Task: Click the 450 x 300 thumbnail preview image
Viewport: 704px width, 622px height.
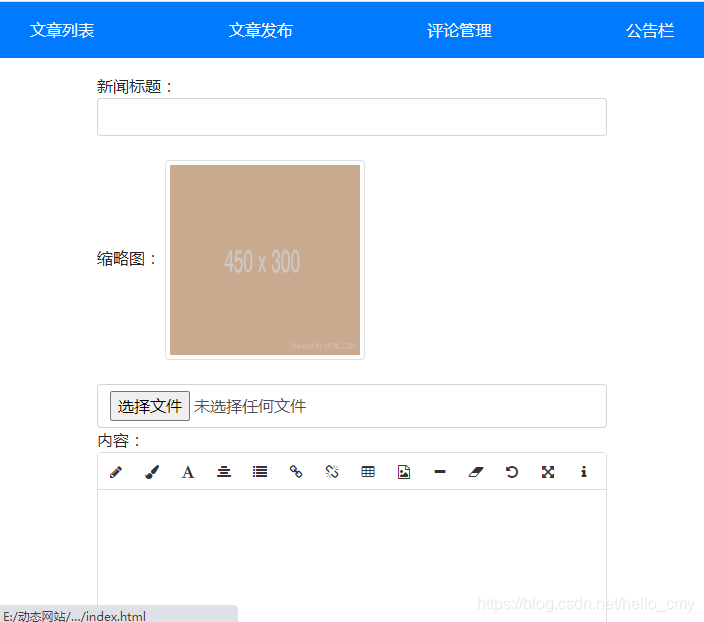Action: coord(265,260)
